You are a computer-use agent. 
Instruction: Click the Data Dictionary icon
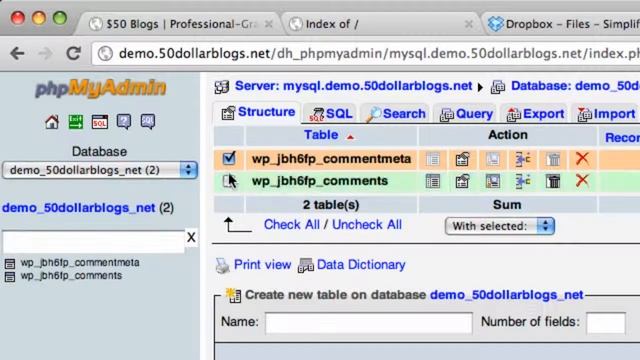[306, 265]
